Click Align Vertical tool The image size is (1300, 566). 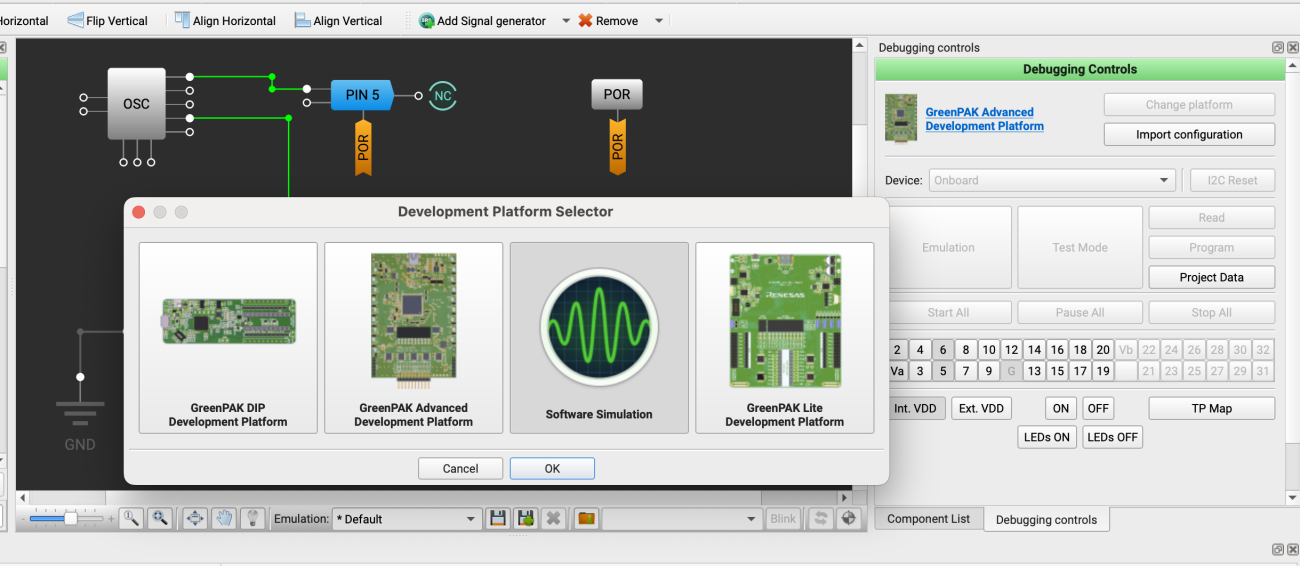point(338,20)
